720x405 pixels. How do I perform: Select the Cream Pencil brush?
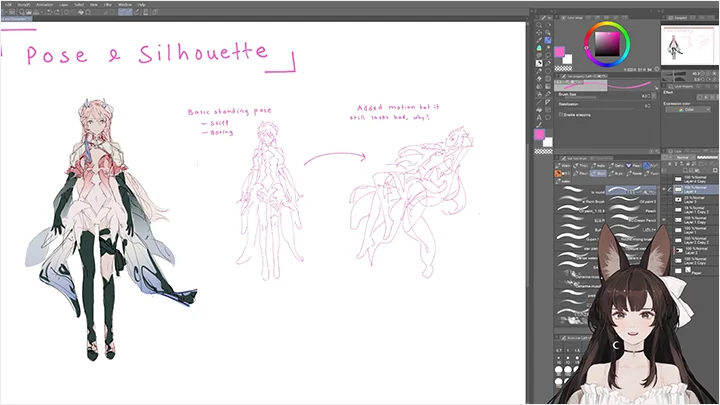pyautogui.click(x=631, y=219)
